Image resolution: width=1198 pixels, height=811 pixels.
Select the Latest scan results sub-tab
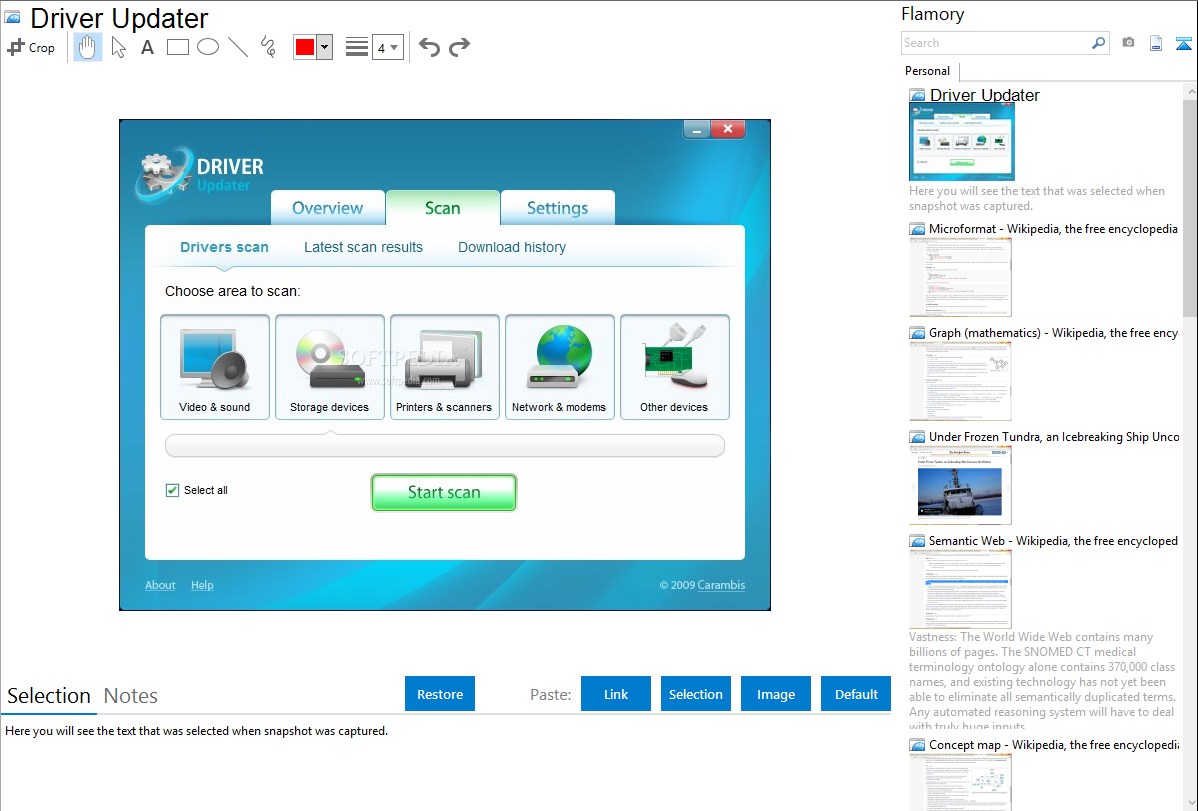(363, 247)
